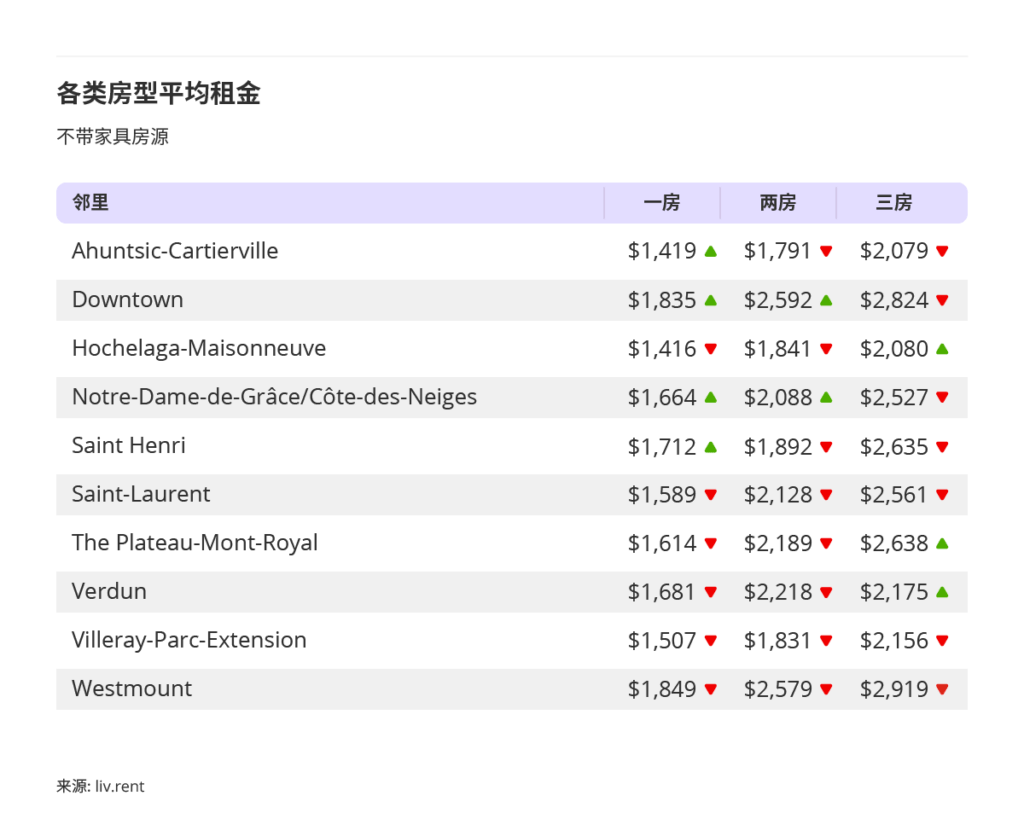Click the Saint Henri neighborhood name
Screen dimensions: 1024x819
pos(128,446)
